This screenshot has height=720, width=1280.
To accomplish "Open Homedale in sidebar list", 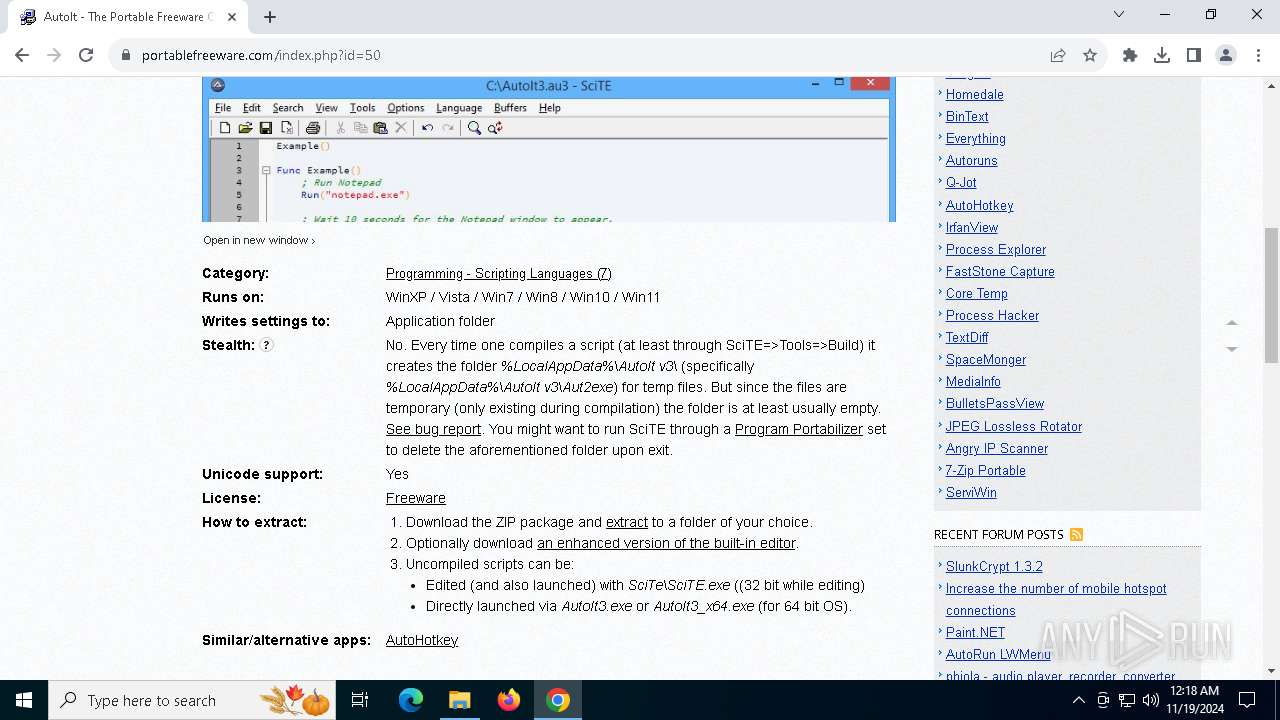I will (975, 94).
